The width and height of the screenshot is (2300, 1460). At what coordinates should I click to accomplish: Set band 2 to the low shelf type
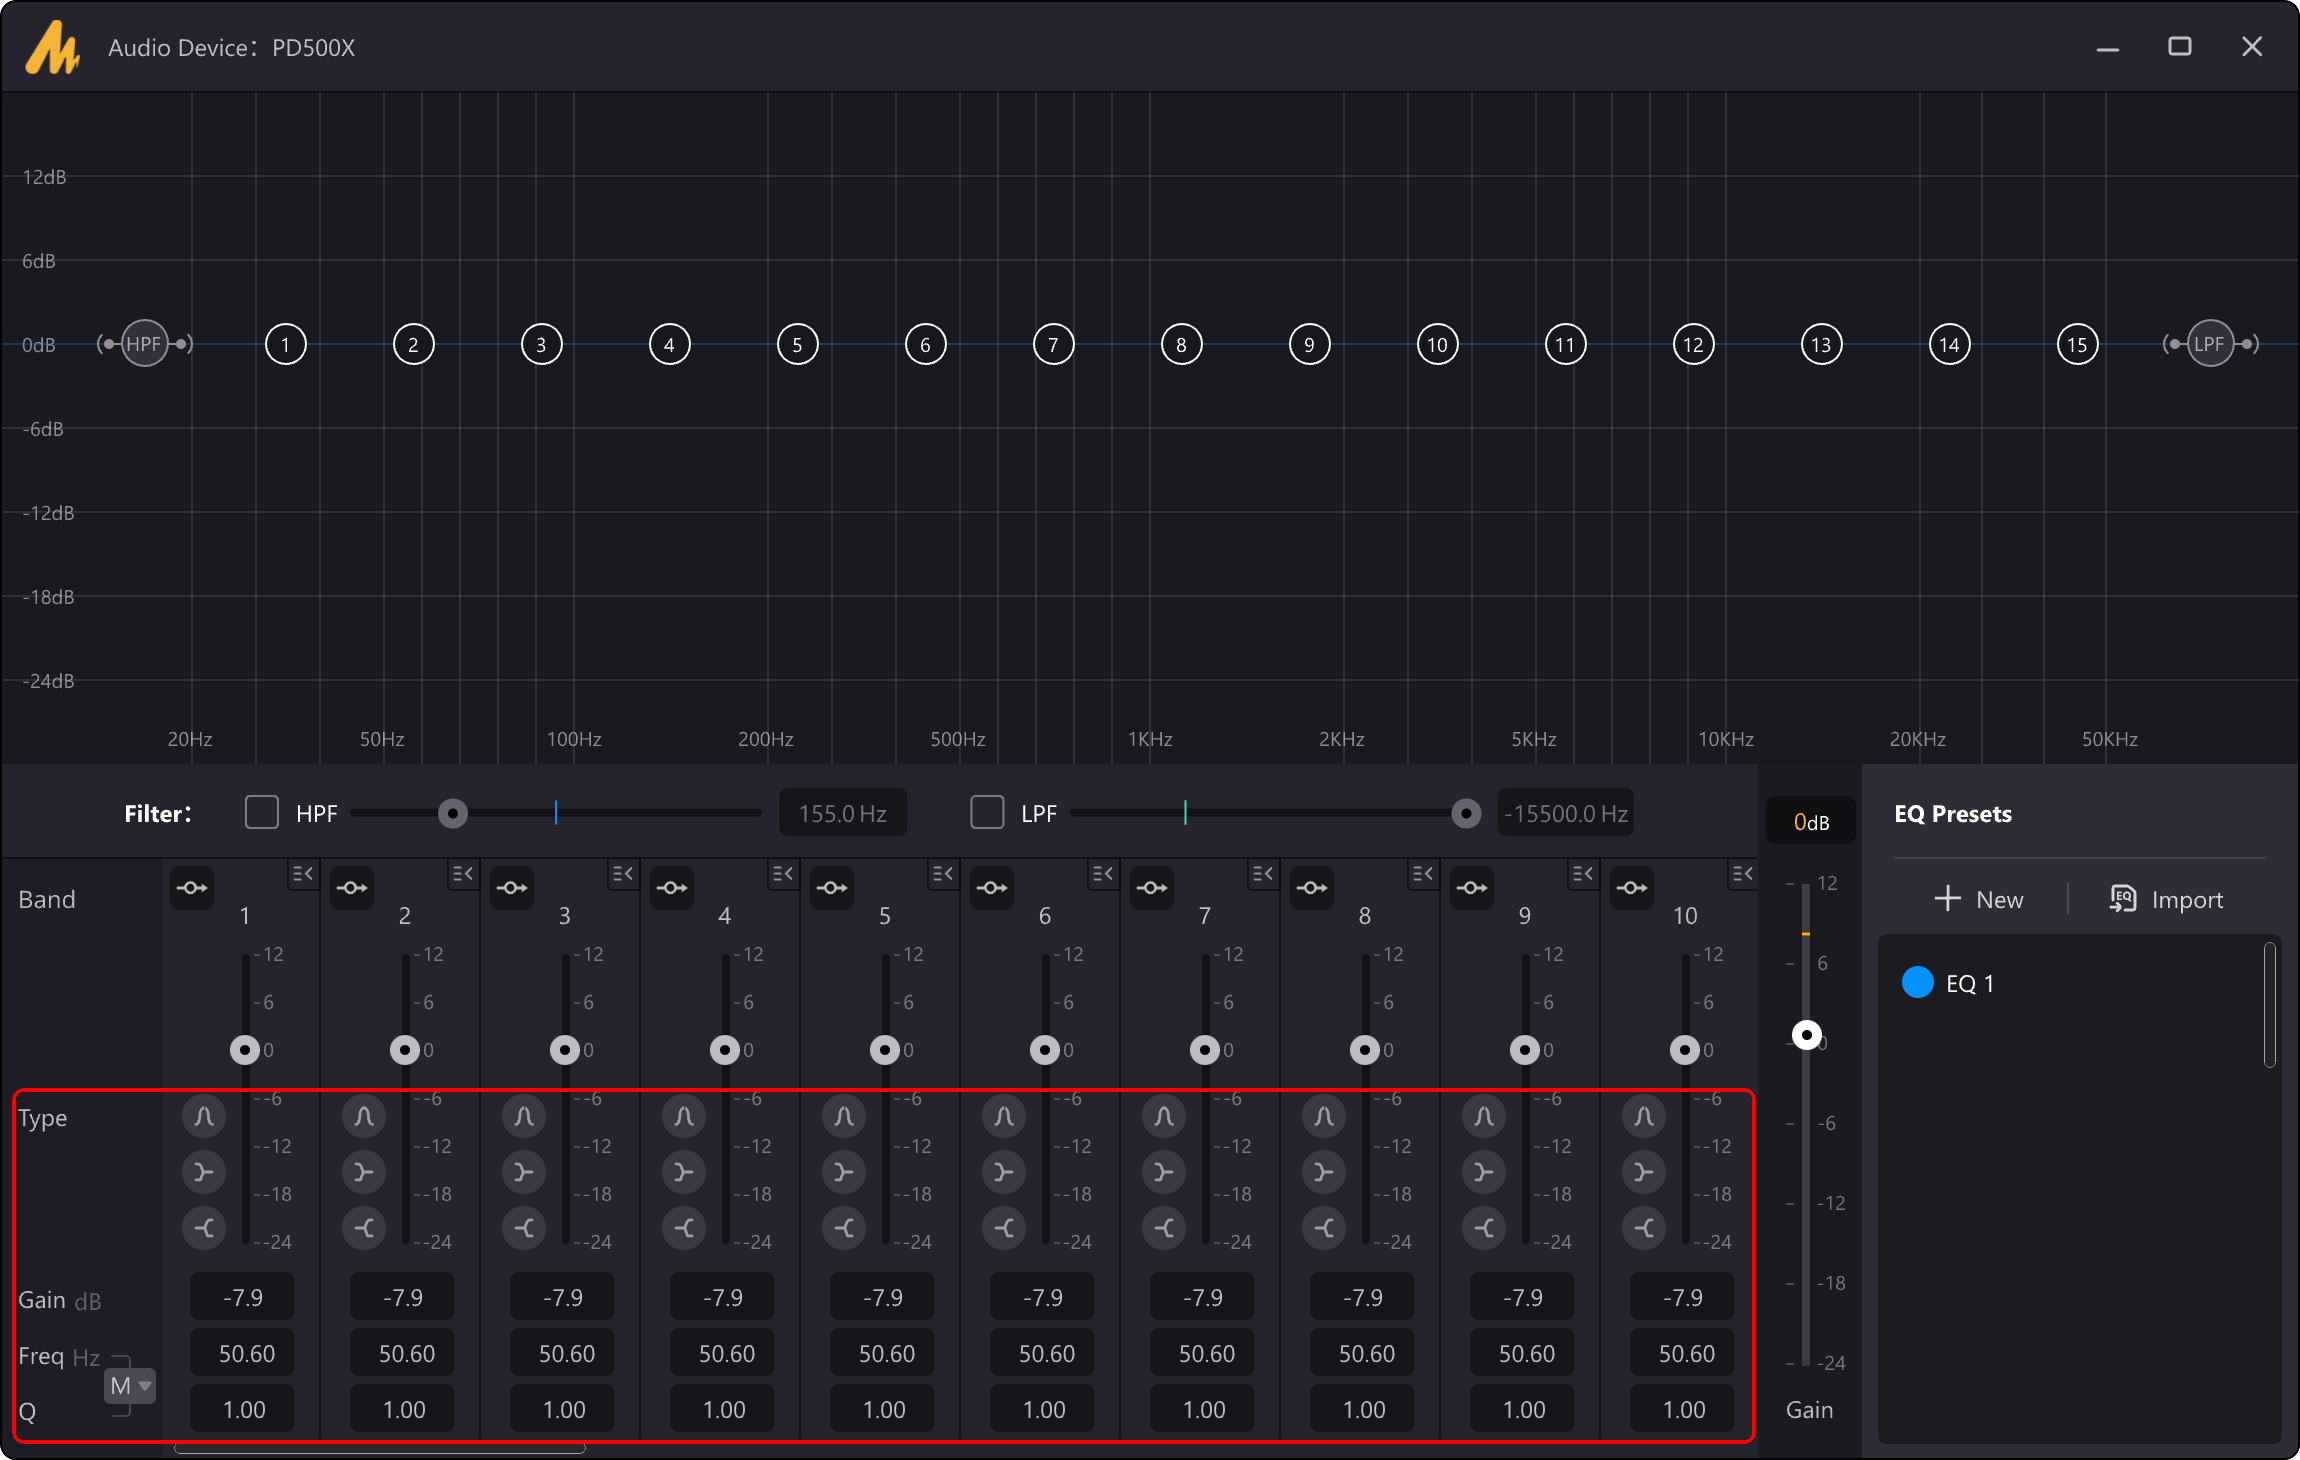364,1172
